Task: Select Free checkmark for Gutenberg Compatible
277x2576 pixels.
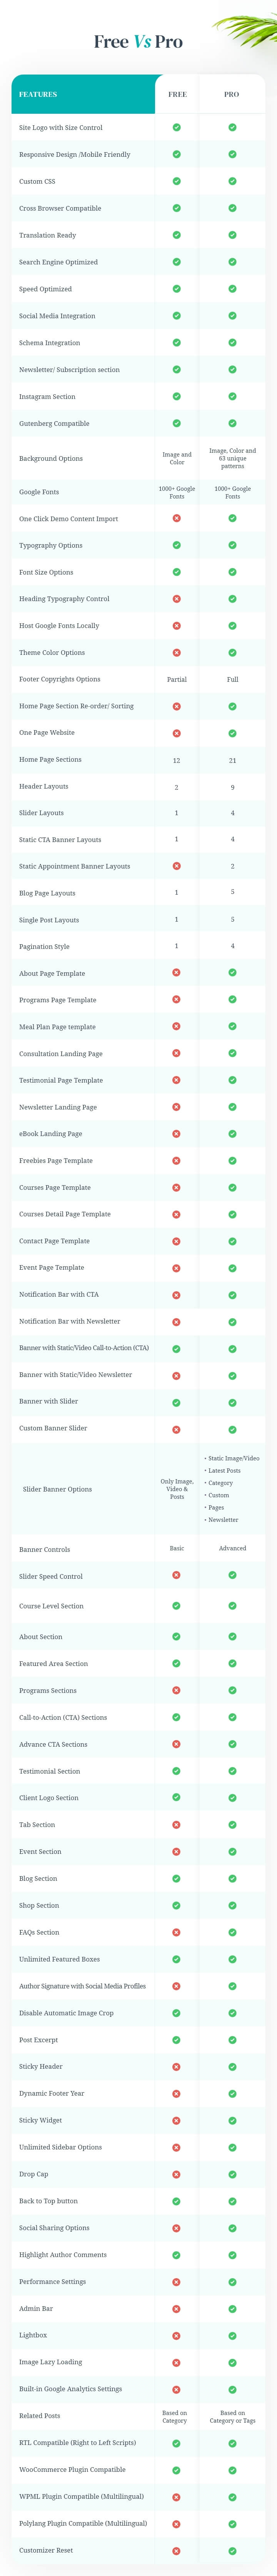Action: coord(177,424)
